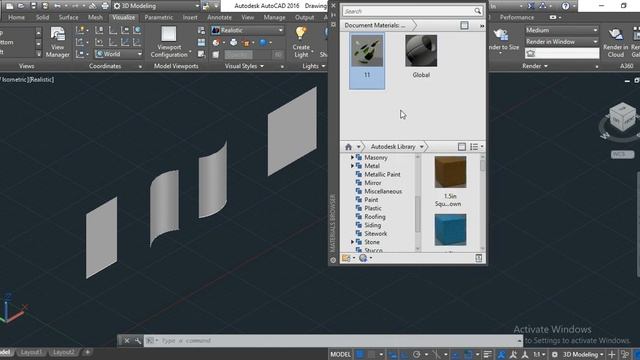Click the ViewCube in the viewport
This screenshot has width=640, height=360.
pos(622,117)
